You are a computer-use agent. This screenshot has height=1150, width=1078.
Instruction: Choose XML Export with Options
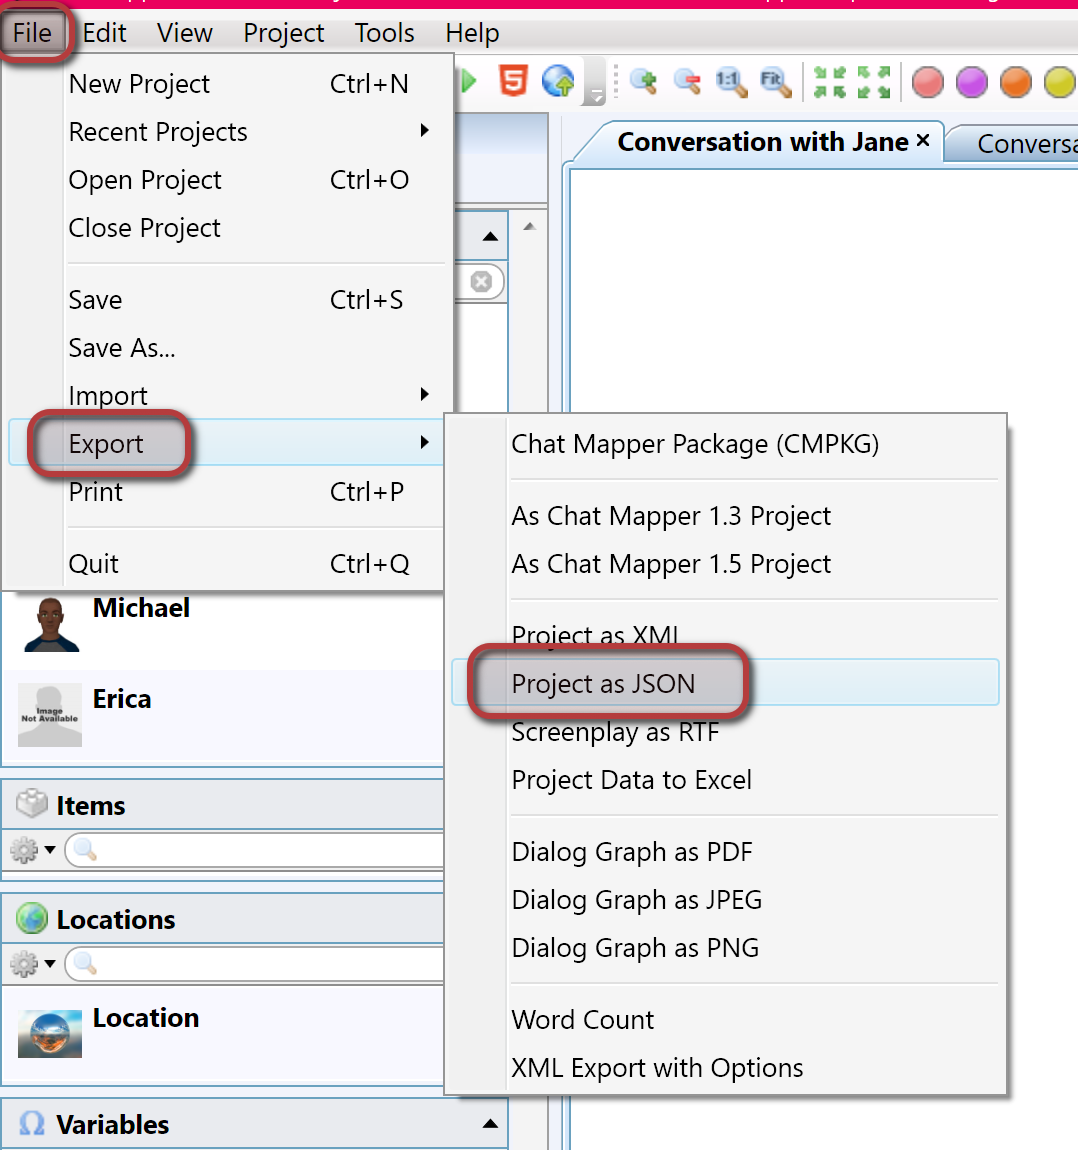(726, 1067)
